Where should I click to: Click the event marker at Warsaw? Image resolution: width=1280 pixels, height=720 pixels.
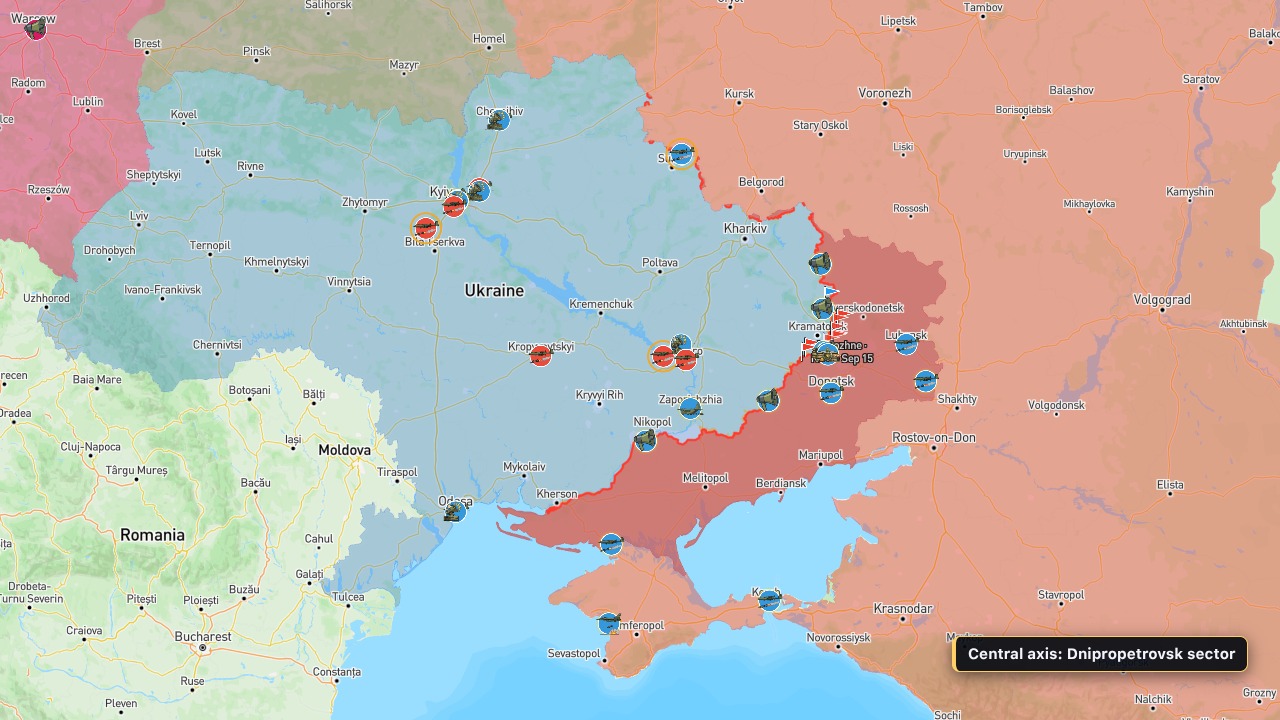click(x=35, y=28)
